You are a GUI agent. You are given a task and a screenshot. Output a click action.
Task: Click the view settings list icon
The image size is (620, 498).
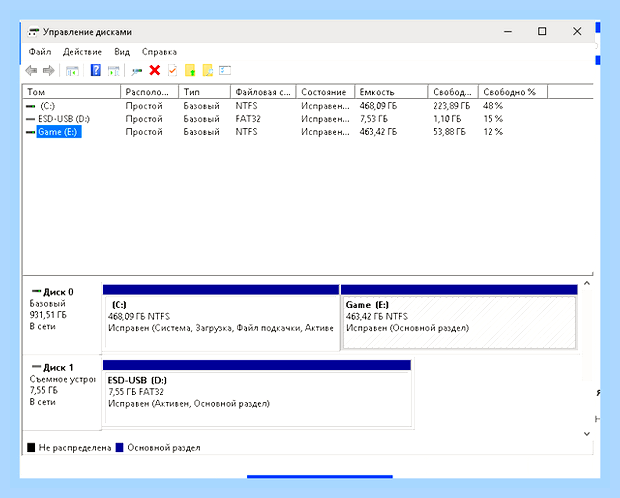(225, 70)
